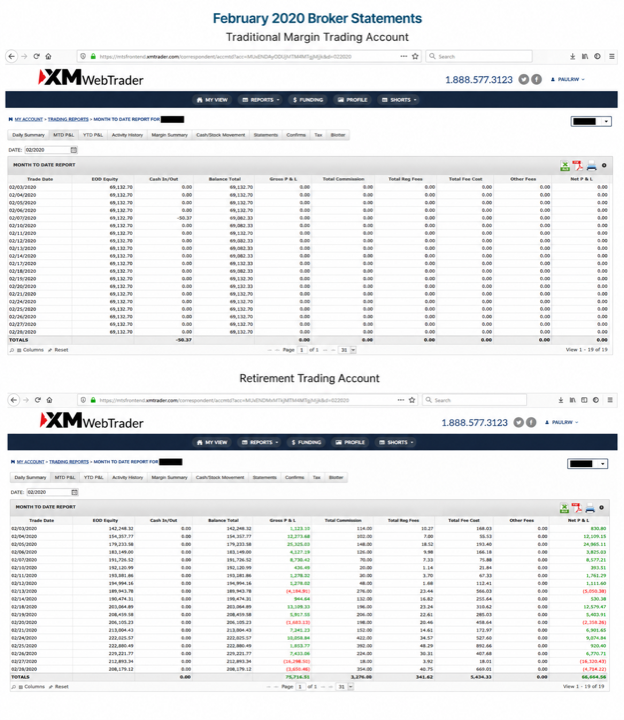Screen dimensions: 624x720
Task: Click Facebook icon in Traditional Margin account page
Action: tap(536, 79)
